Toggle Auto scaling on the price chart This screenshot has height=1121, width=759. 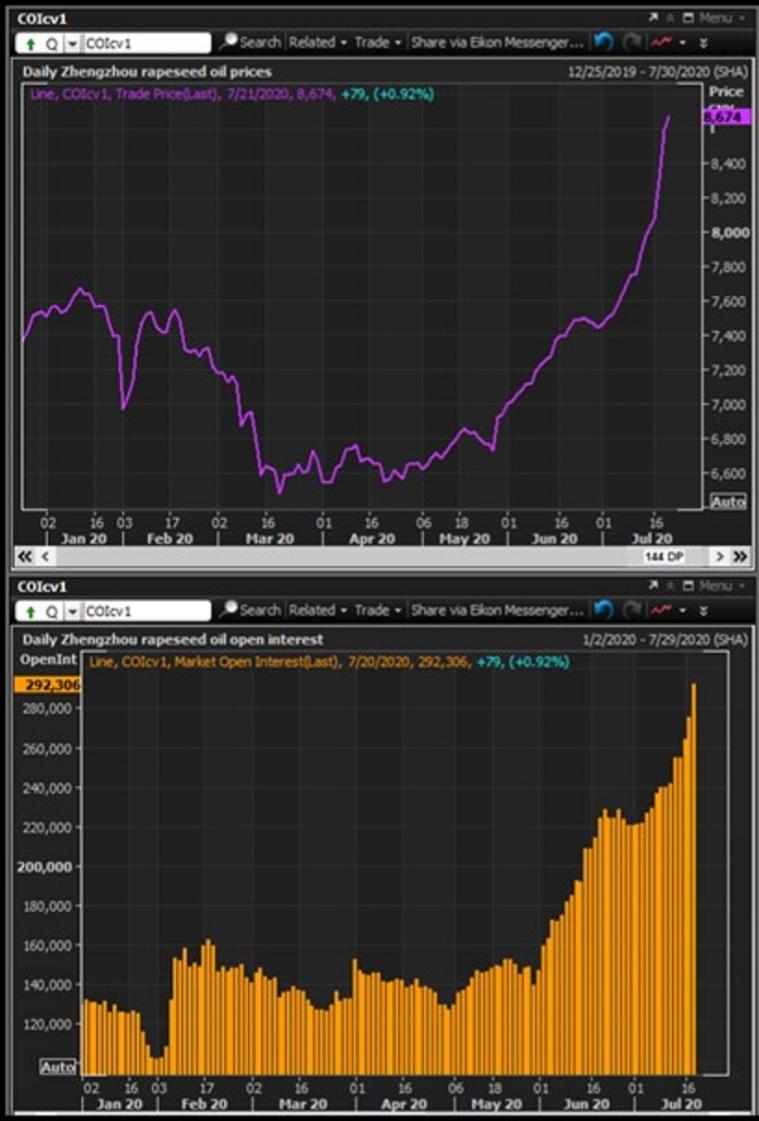click(728, 501)
